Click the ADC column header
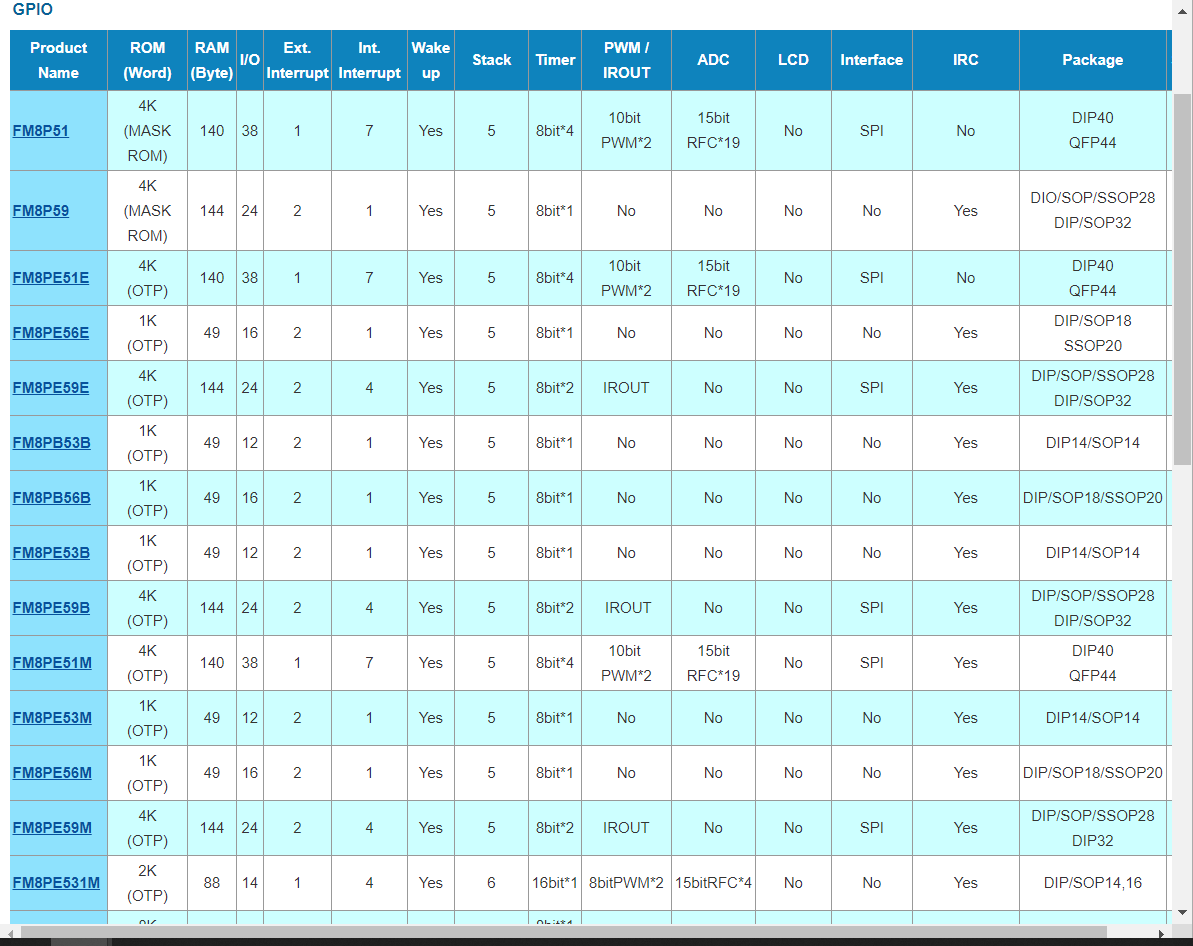Screen dimensions: 1193x946 [713, 60]
